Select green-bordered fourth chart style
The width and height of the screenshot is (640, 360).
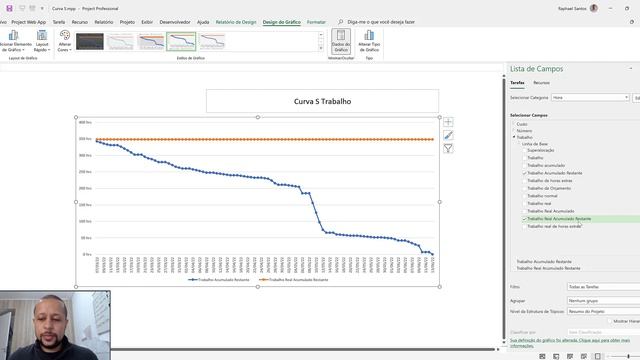(181, 42)
